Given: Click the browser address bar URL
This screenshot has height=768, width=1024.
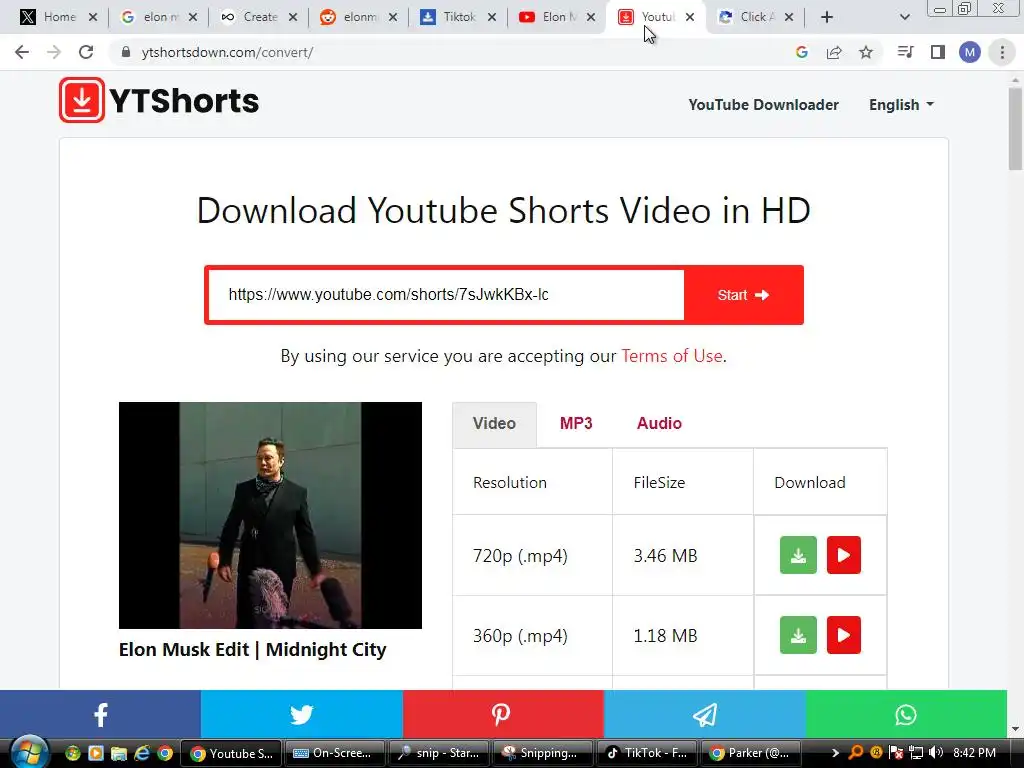Looking at the screenshot, I should click(x=227, y=52).
